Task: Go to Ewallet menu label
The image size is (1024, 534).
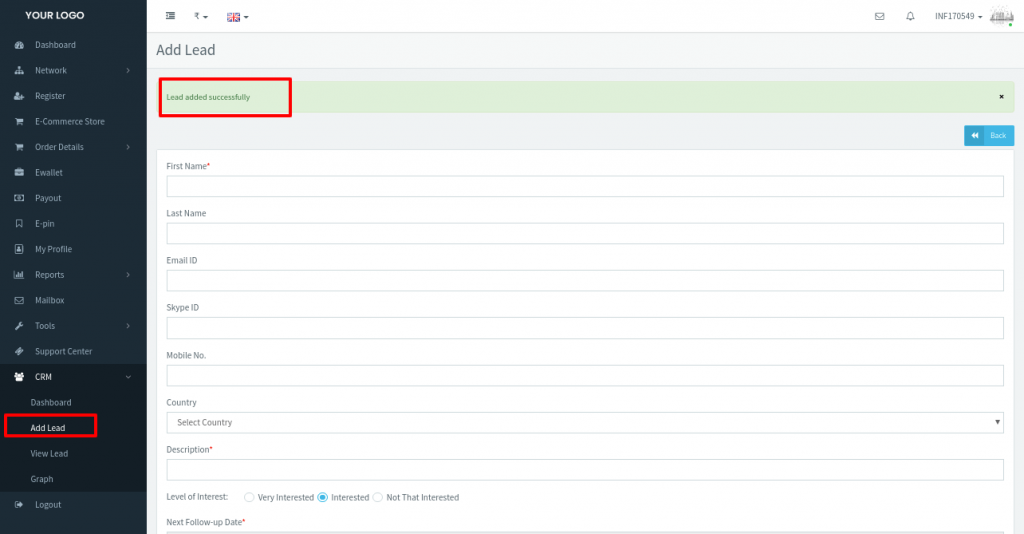Action: pos(49,172)
